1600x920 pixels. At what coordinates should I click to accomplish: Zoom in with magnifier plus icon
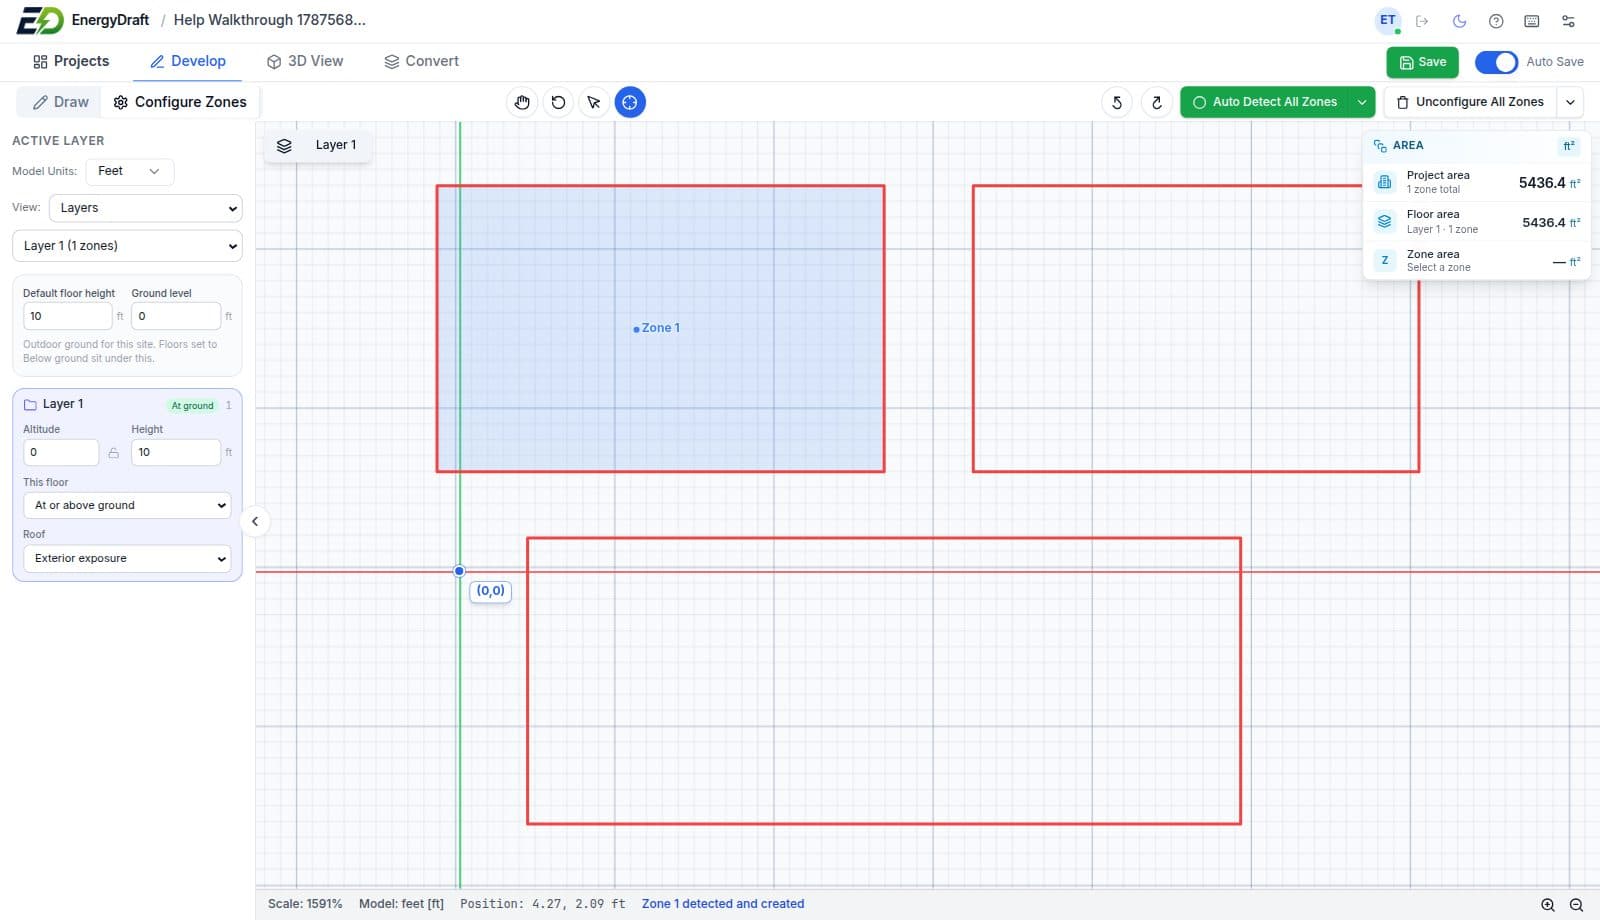(x=1548, y=905)
